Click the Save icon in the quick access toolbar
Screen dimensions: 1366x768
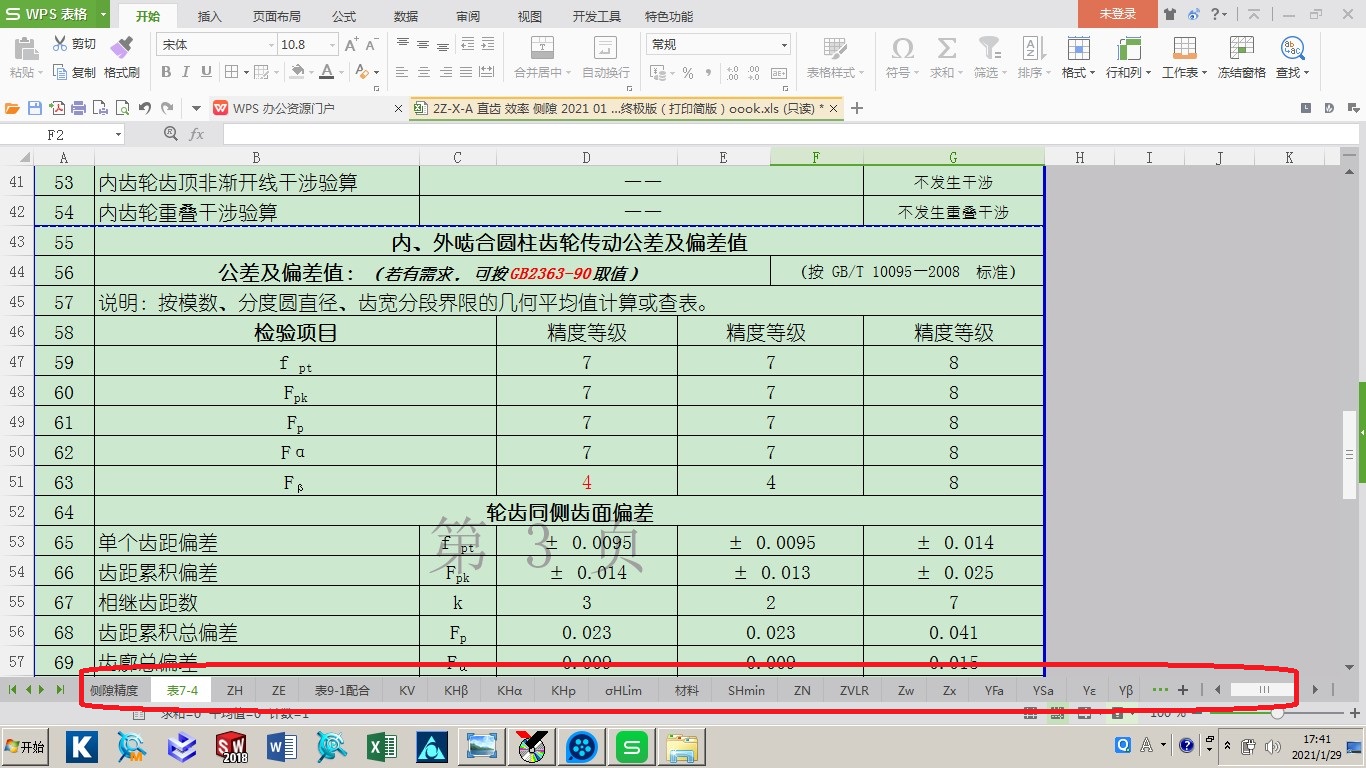click(34, 108)
